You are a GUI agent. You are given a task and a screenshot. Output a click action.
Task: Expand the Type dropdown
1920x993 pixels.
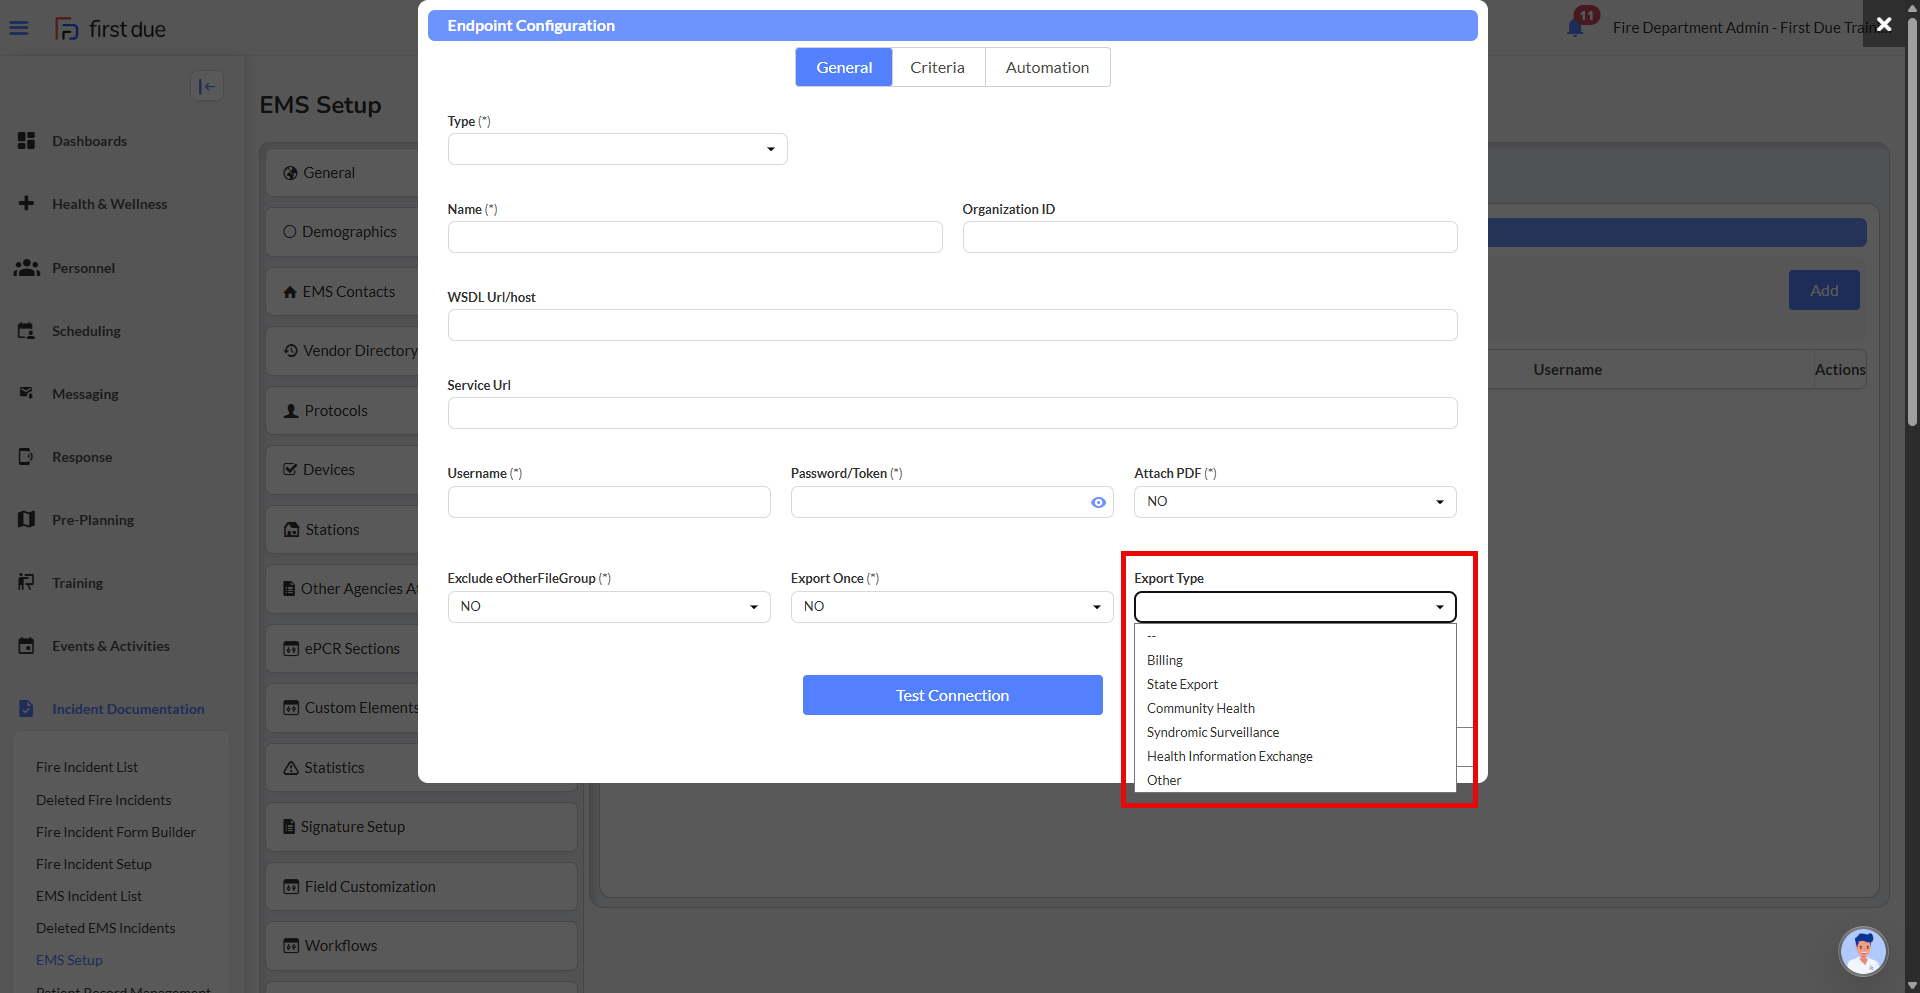(617, 149)
